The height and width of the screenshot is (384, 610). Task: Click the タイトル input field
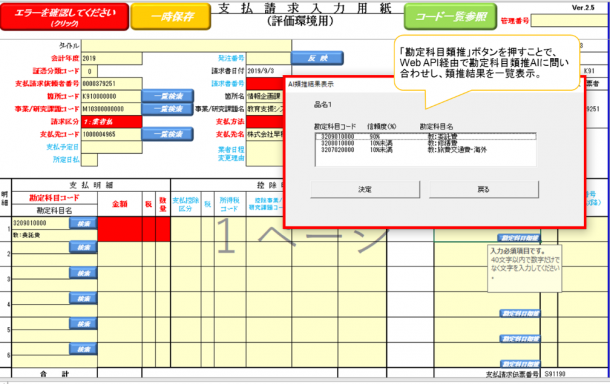click(x=186, y=46)
